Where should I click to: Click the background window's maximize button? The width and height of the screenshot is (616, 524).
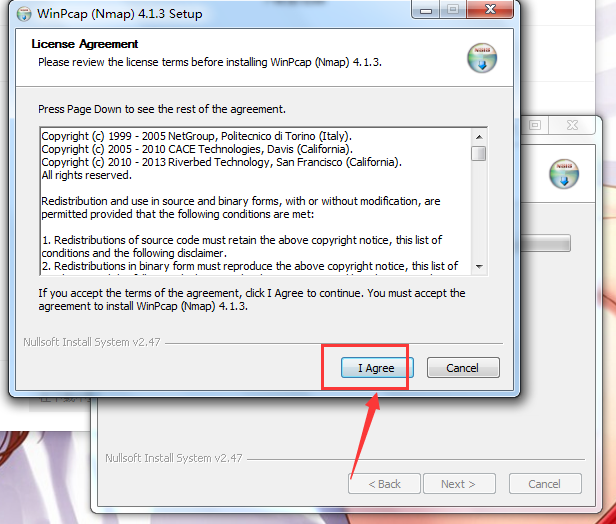[x=535, y=125]
